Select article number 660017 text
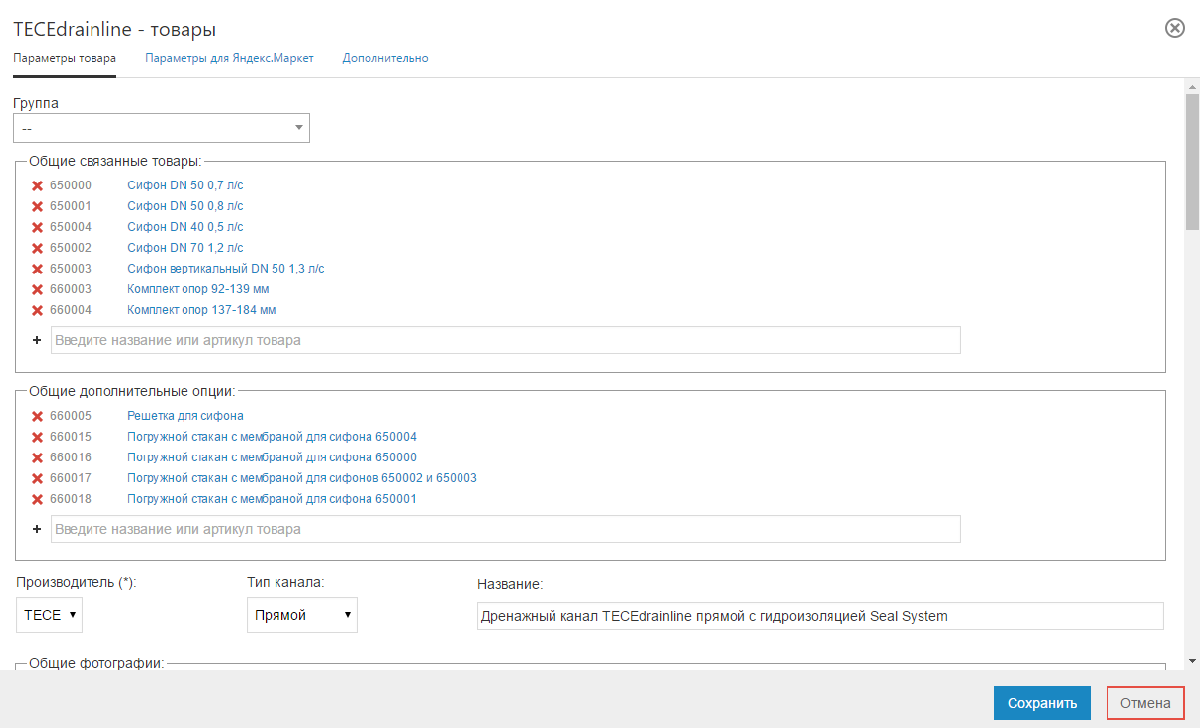The height and width of the screenshot is (728, 1200). coord(71,478)
